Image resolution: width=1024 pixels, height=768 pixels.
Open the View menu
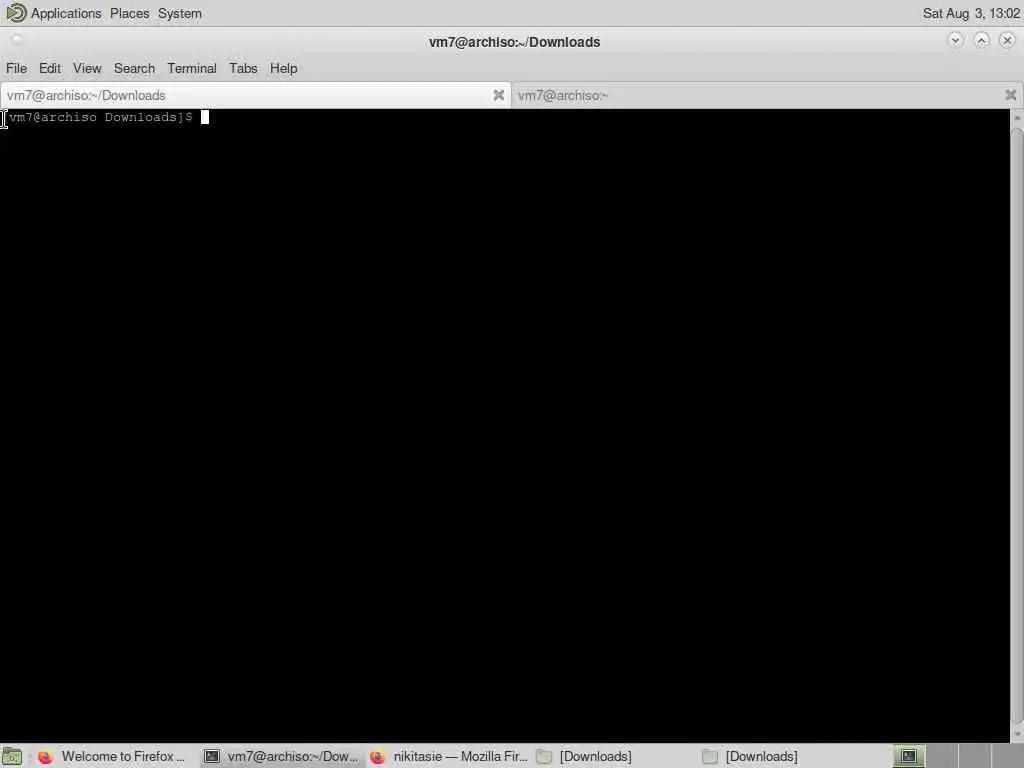coord(87,68)
